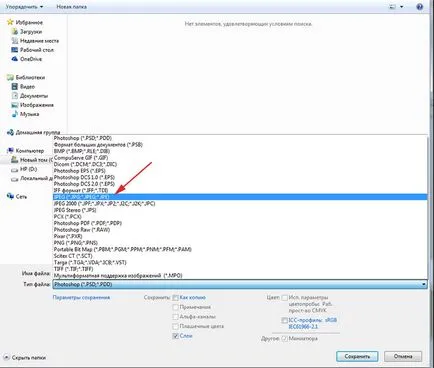Open the Упорядочить menu

[24, 7]
